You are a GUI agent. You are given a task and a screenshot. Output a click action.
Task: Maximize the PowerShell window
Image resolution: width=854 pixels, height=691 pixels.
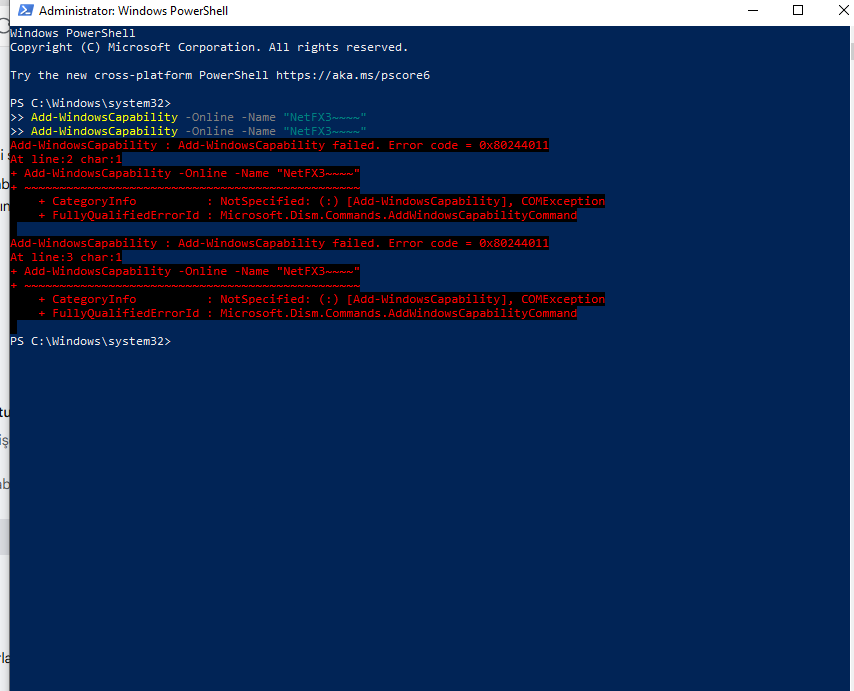click(798, 10)
